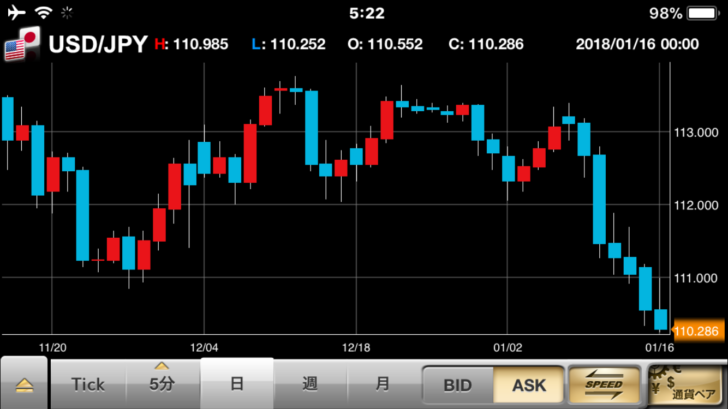The image size is (728, 409).
Task: Tap the USD/JPY pair name
Action: (98, 45)
